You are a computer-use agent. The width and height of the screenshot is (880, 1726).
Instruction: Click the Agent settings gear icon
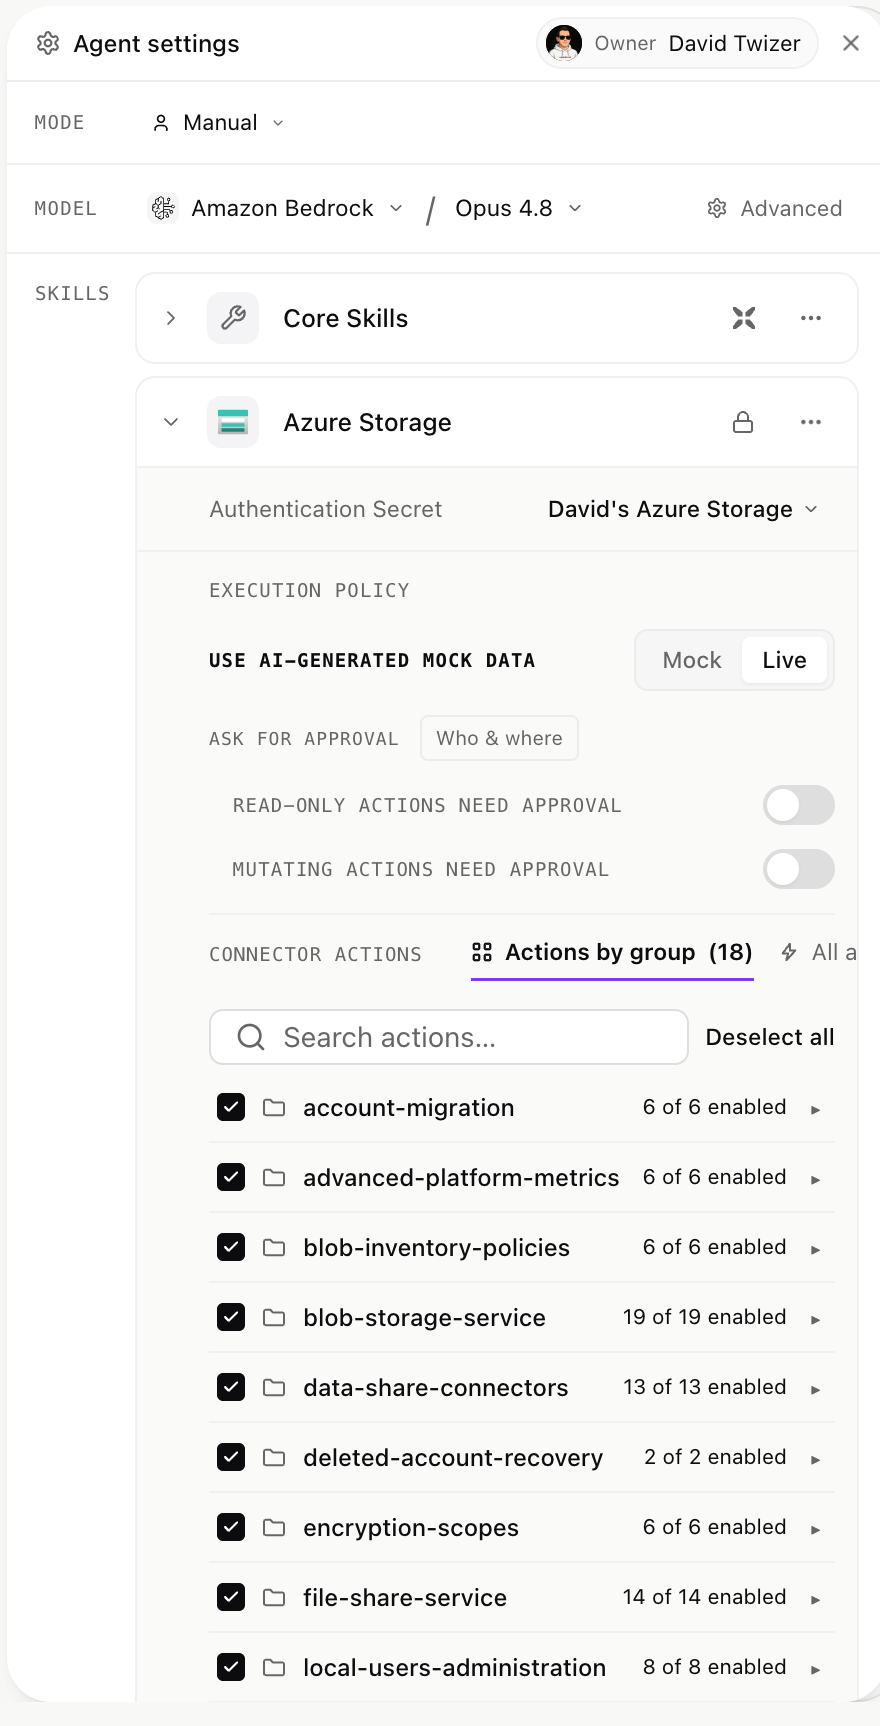click(x=47, y=43)
